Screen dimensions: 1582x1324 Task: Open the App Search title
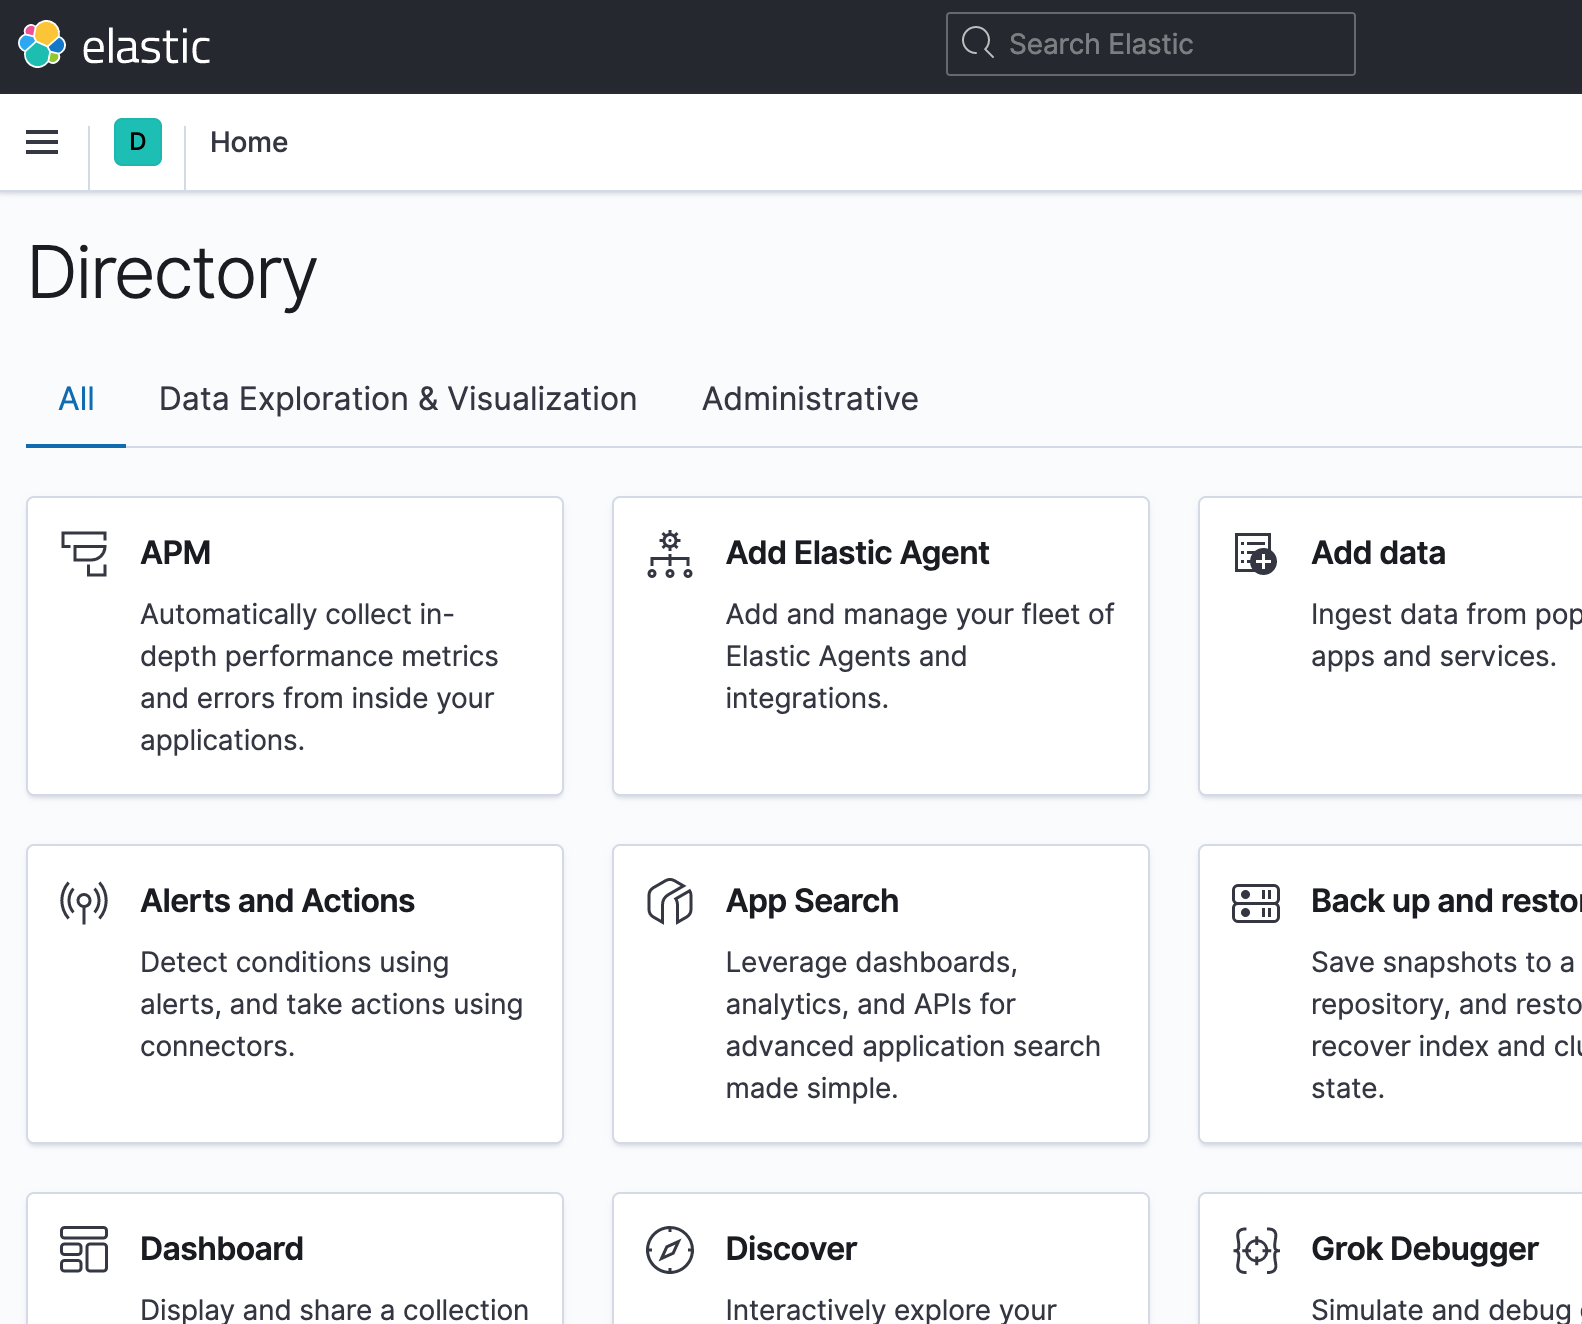pyautogui.click(x=812, y=901)
